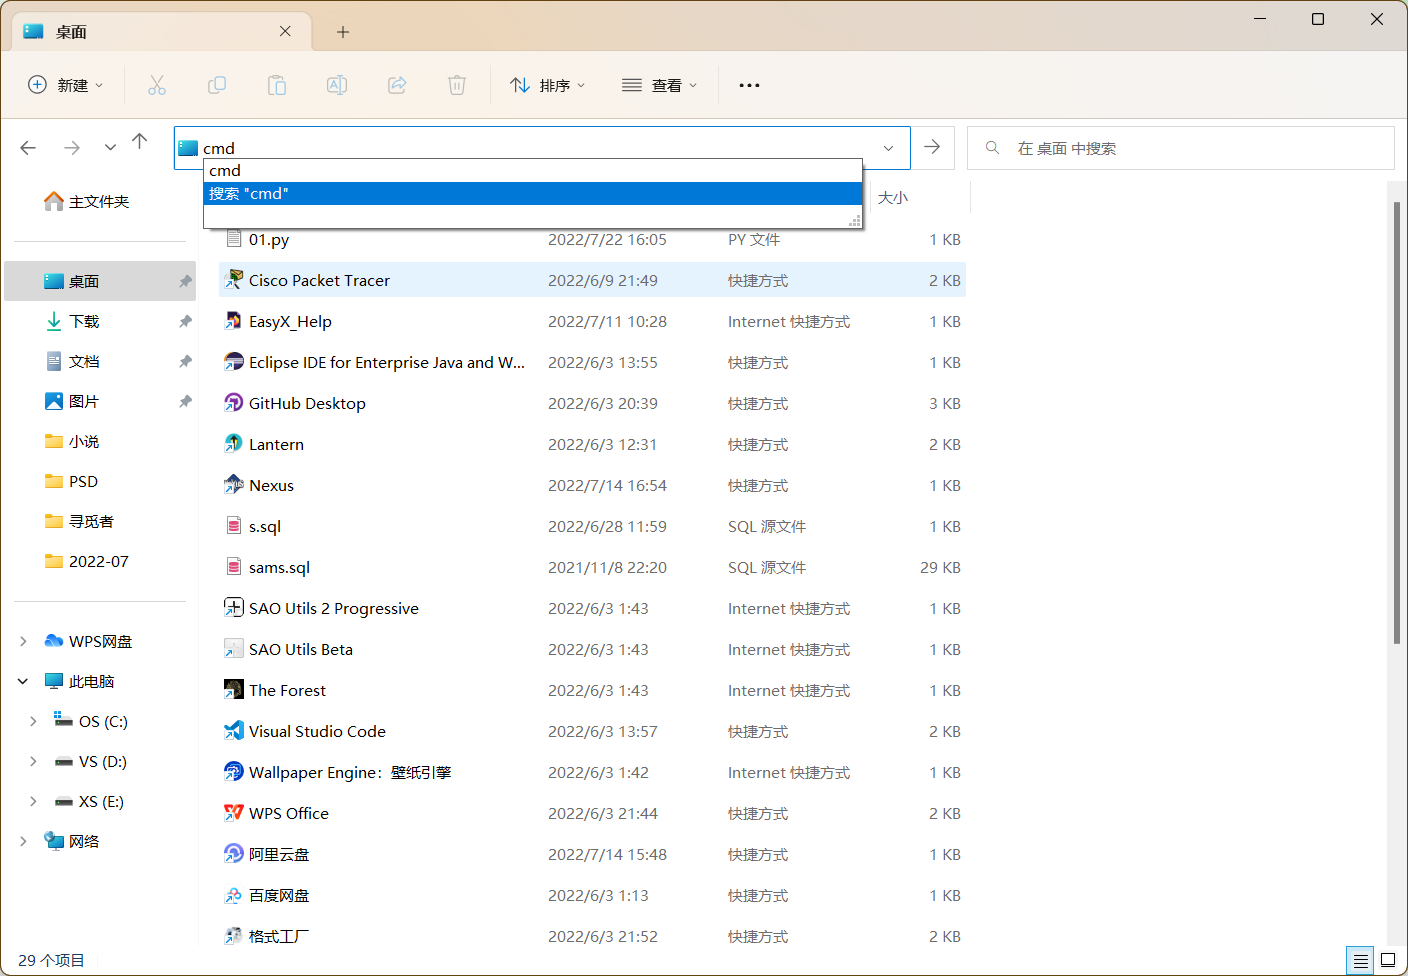Open the 查看 (View) dropdown
1408x976 pixels.
coord(660,85)
